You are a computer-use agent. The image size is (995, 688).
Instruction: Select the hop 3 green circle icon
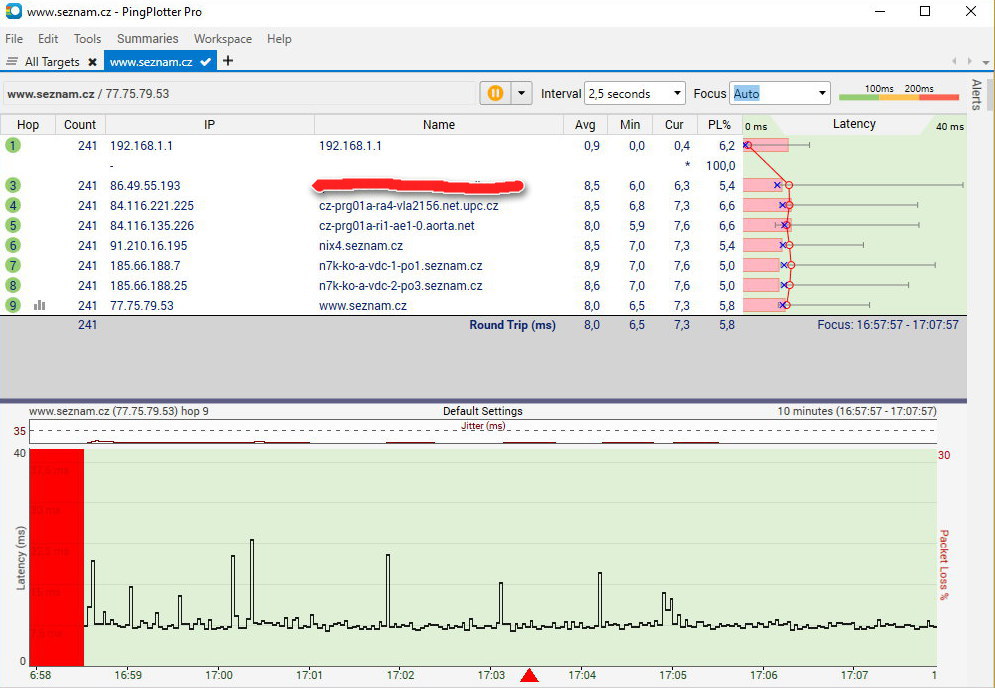[13, 185]
